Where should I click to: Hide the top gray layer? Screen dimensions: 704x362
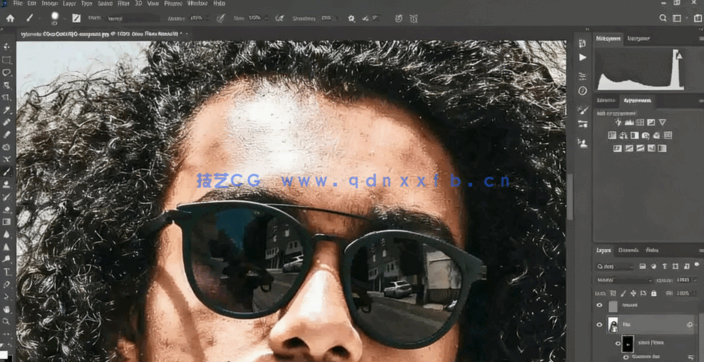click(599, 305)
